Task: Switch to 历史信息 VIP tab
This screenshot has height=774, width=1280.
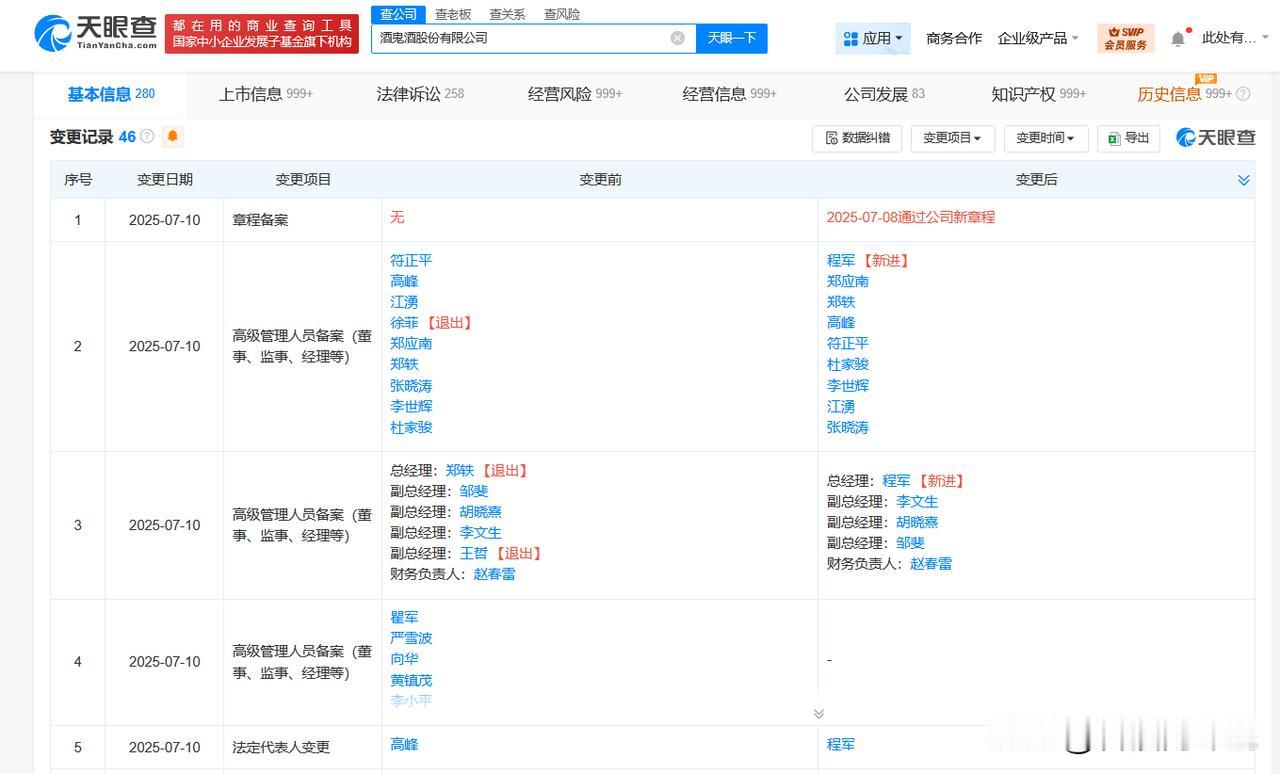Action: [x=1184, y=94]
